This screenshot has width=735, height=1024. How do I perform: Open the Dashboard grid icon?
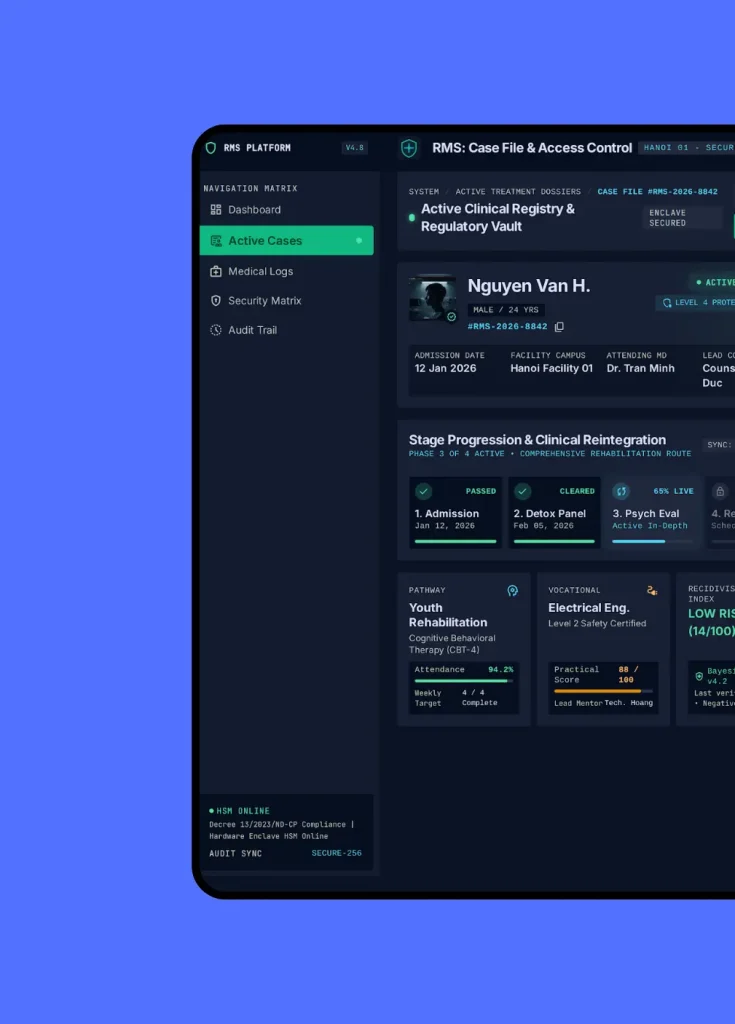click(216, 210)
